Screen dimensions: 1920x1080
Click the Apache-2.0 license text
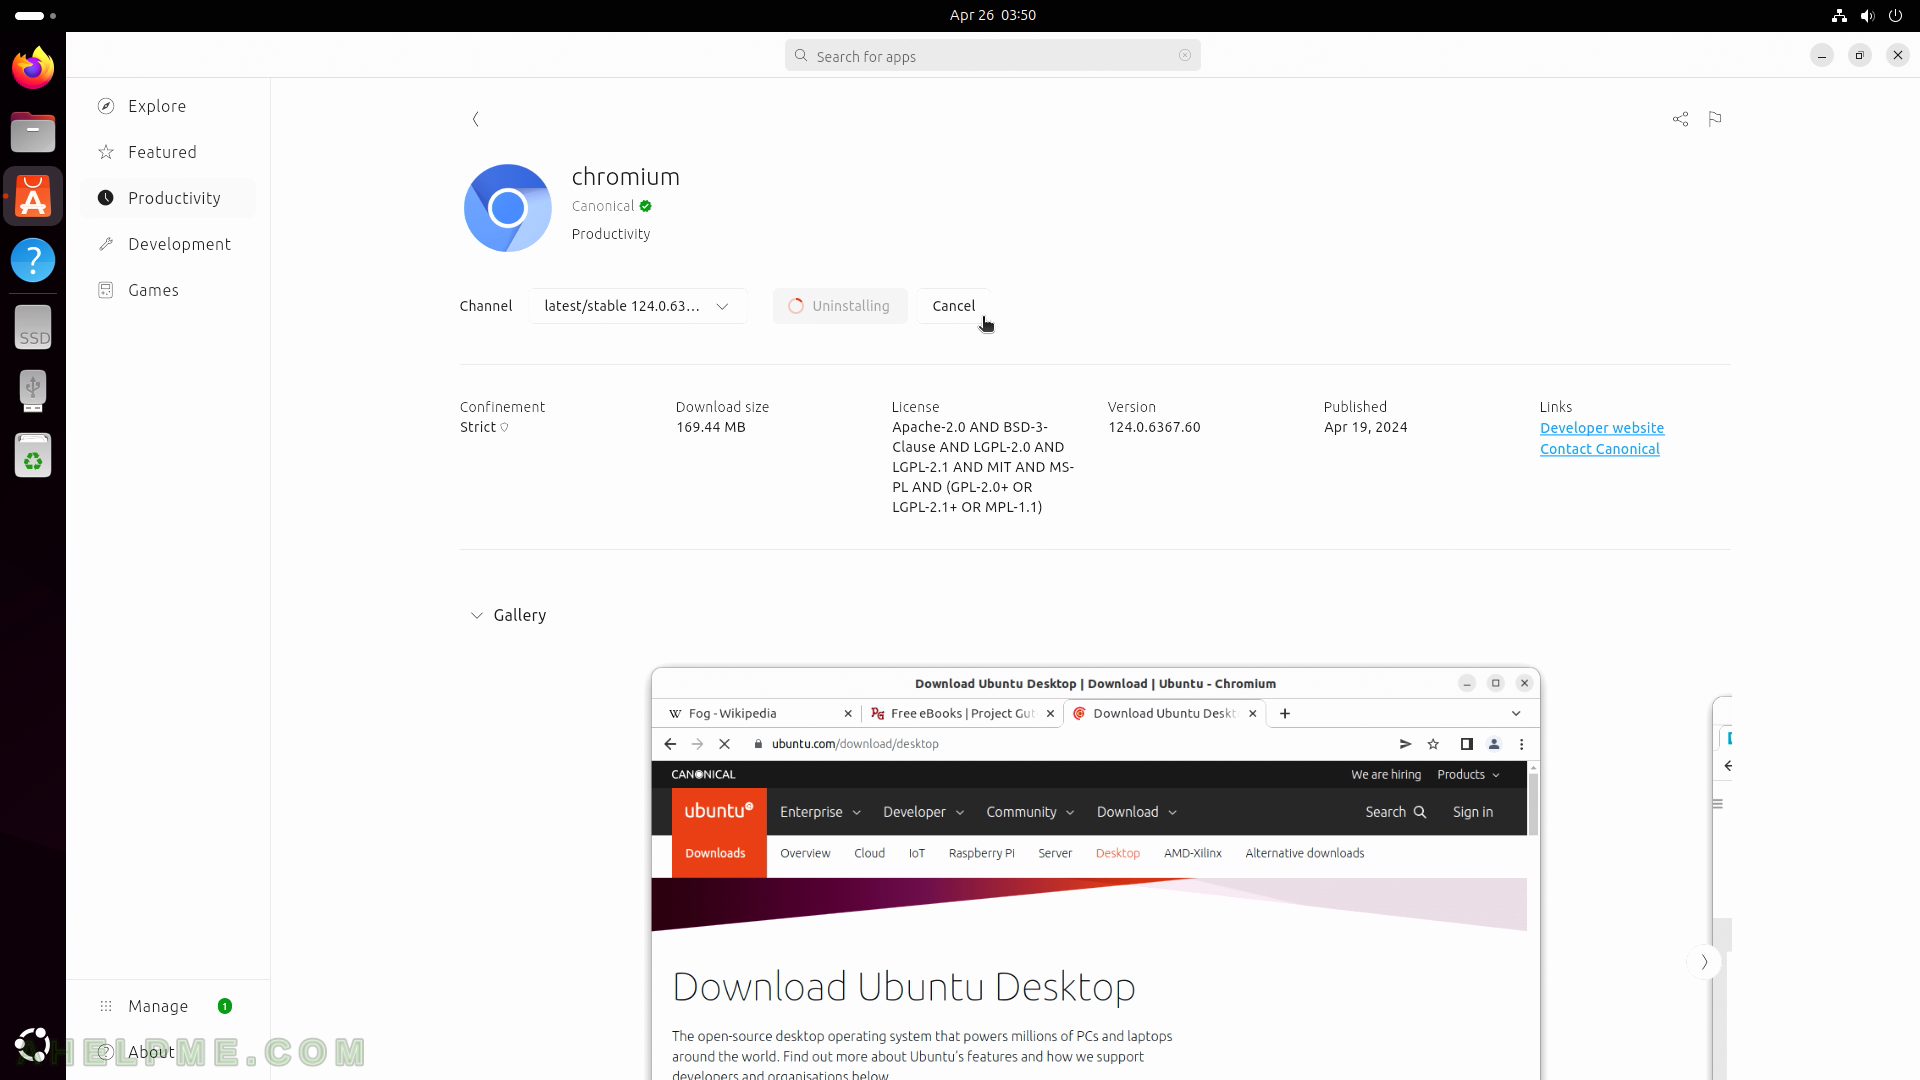983,467
